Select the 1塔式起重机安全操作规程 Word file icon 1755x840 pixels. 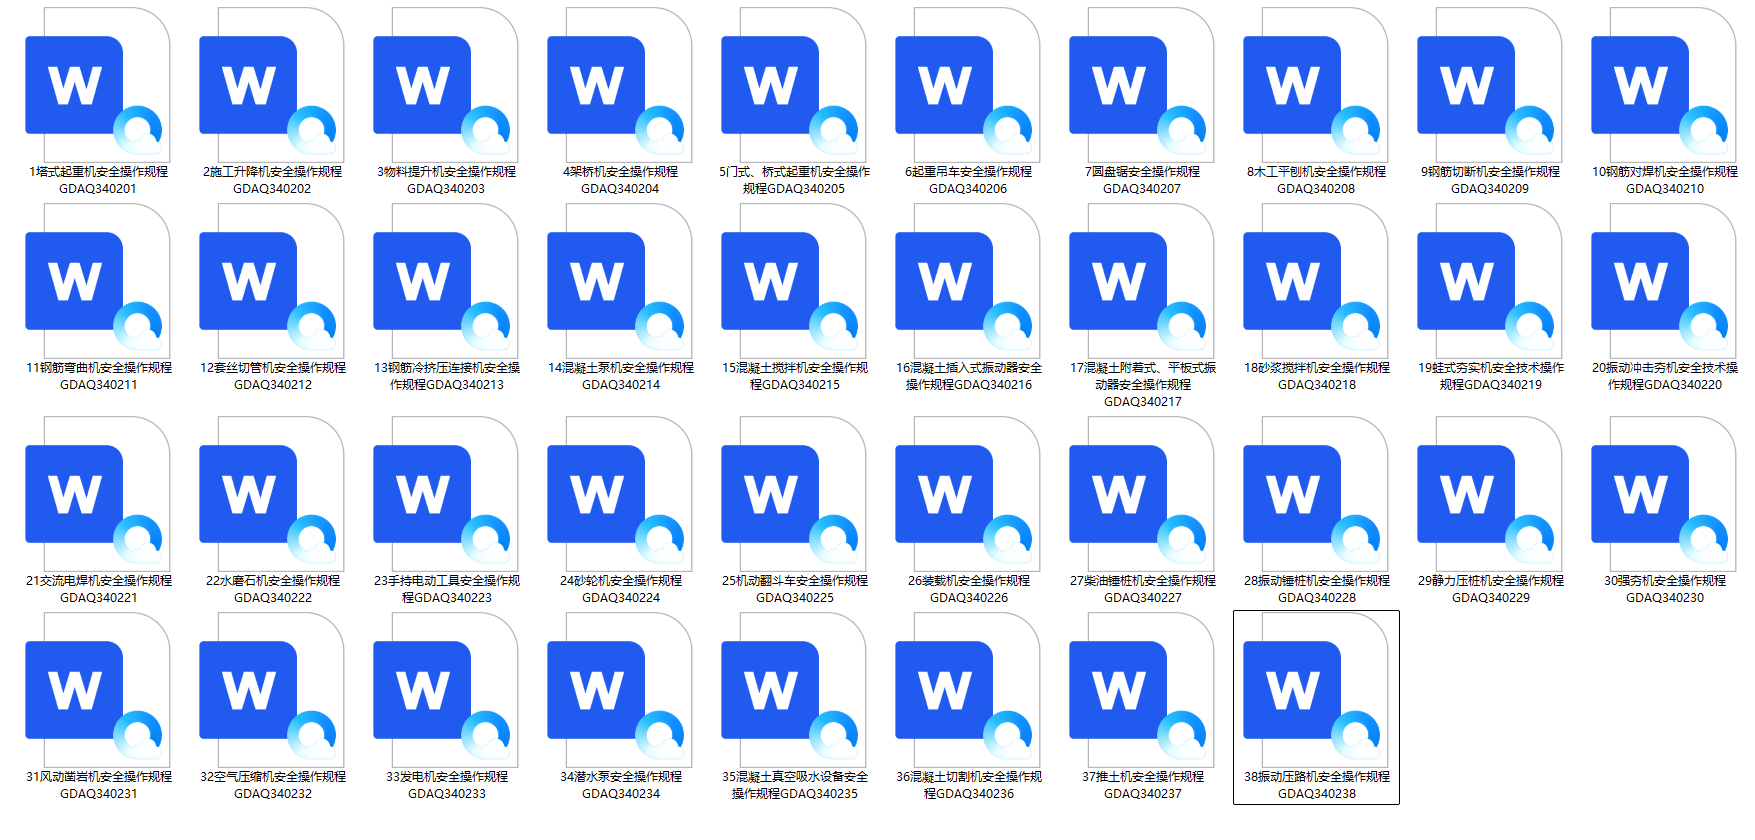coord(98,85)
